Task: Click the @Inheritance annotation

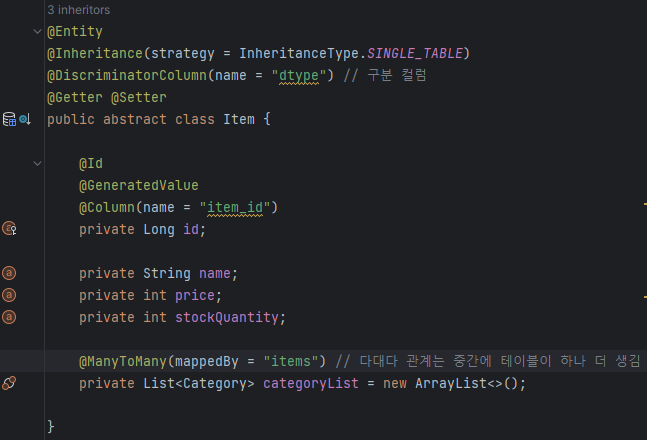Action: (95, 53)
